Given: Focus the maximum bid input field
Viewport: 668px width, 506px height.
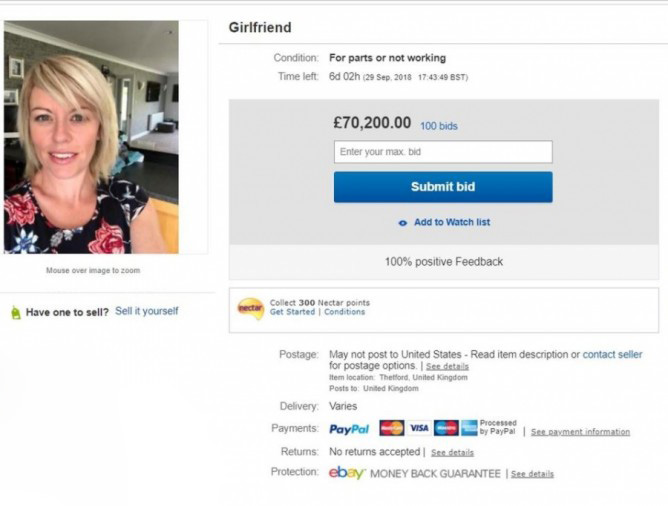Looking at the screenshot, I should 442,152.
